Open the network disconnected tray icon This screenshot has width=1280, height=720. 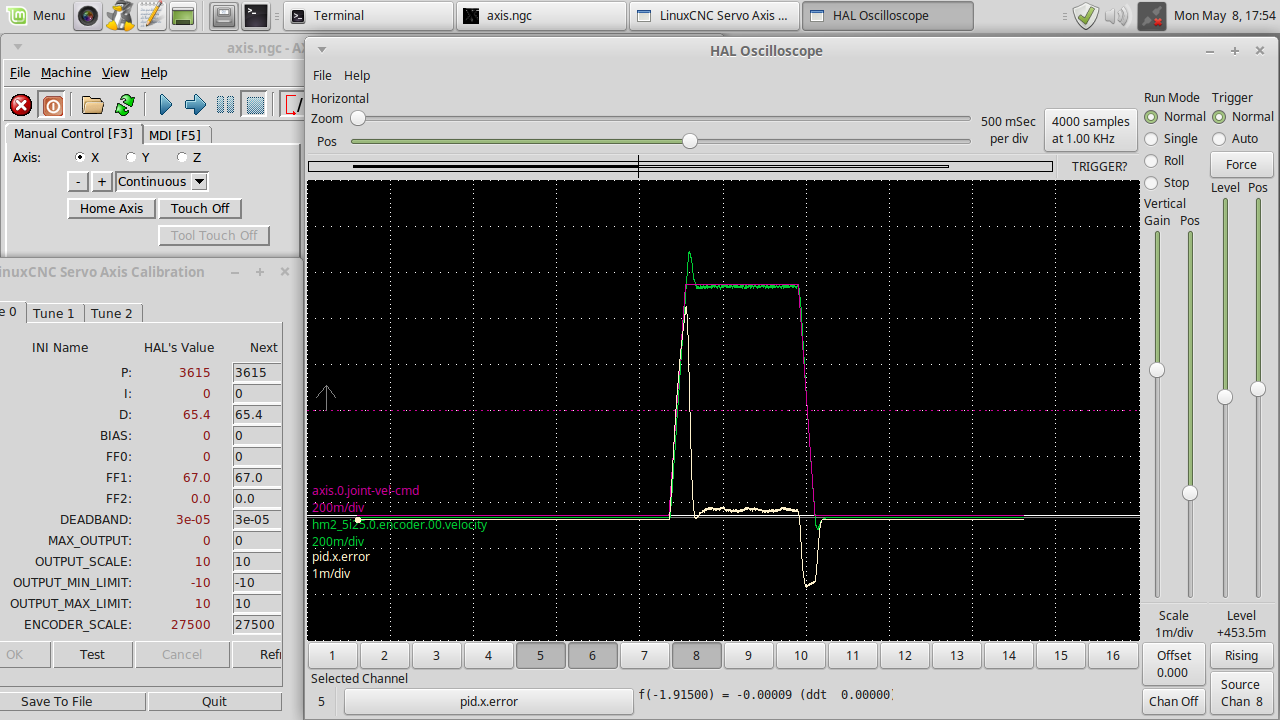1152,15
